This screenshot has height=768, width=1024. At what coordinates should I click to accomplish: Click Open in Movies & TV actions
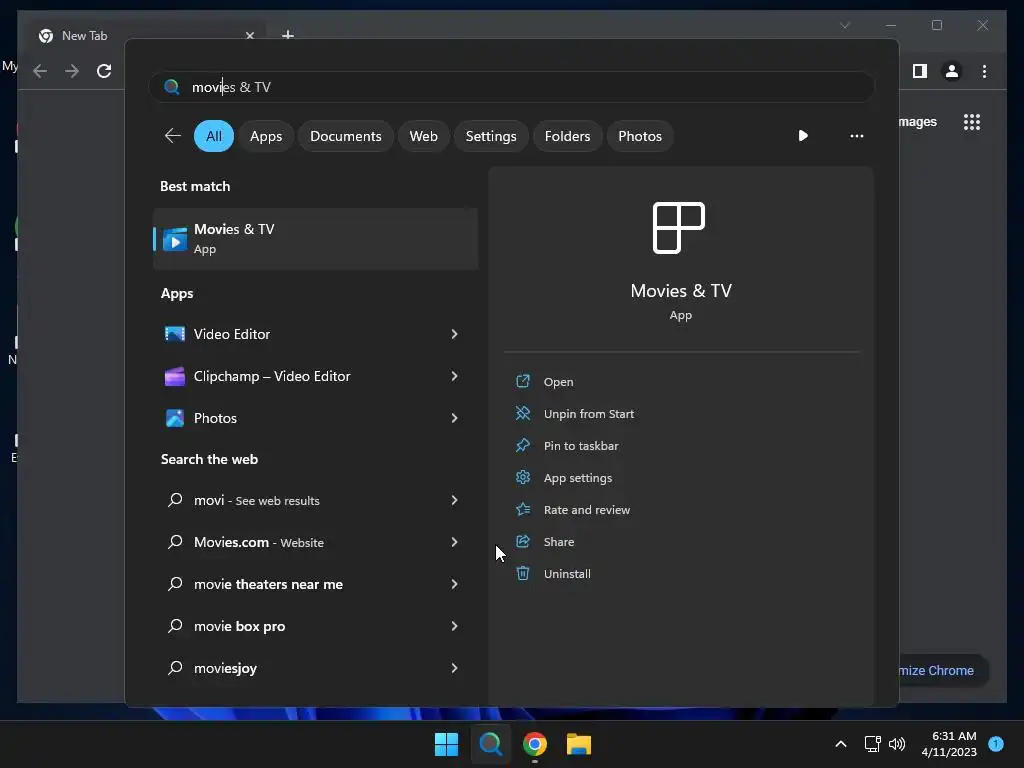[558, 382]
